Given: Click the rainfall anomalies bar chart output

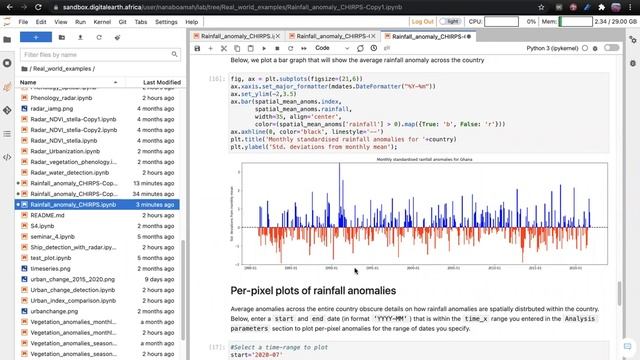Looking at the screenshot, I should point(419,213).
